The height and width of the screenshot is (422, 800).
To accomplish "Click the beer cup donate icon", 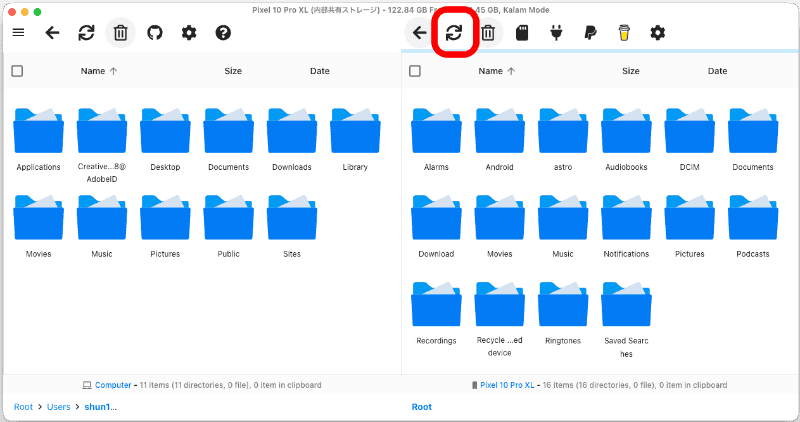I will [624, 33].
